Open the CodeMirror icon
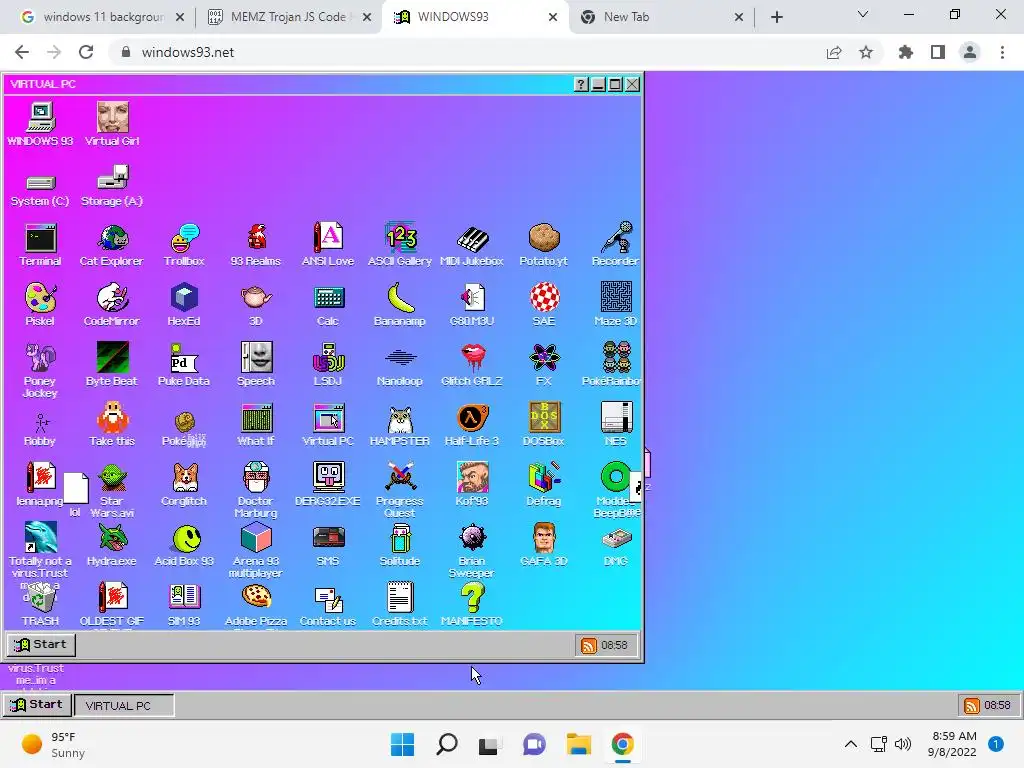The image size is (1024, 768). pyautogui.click(x=112, y=305)
